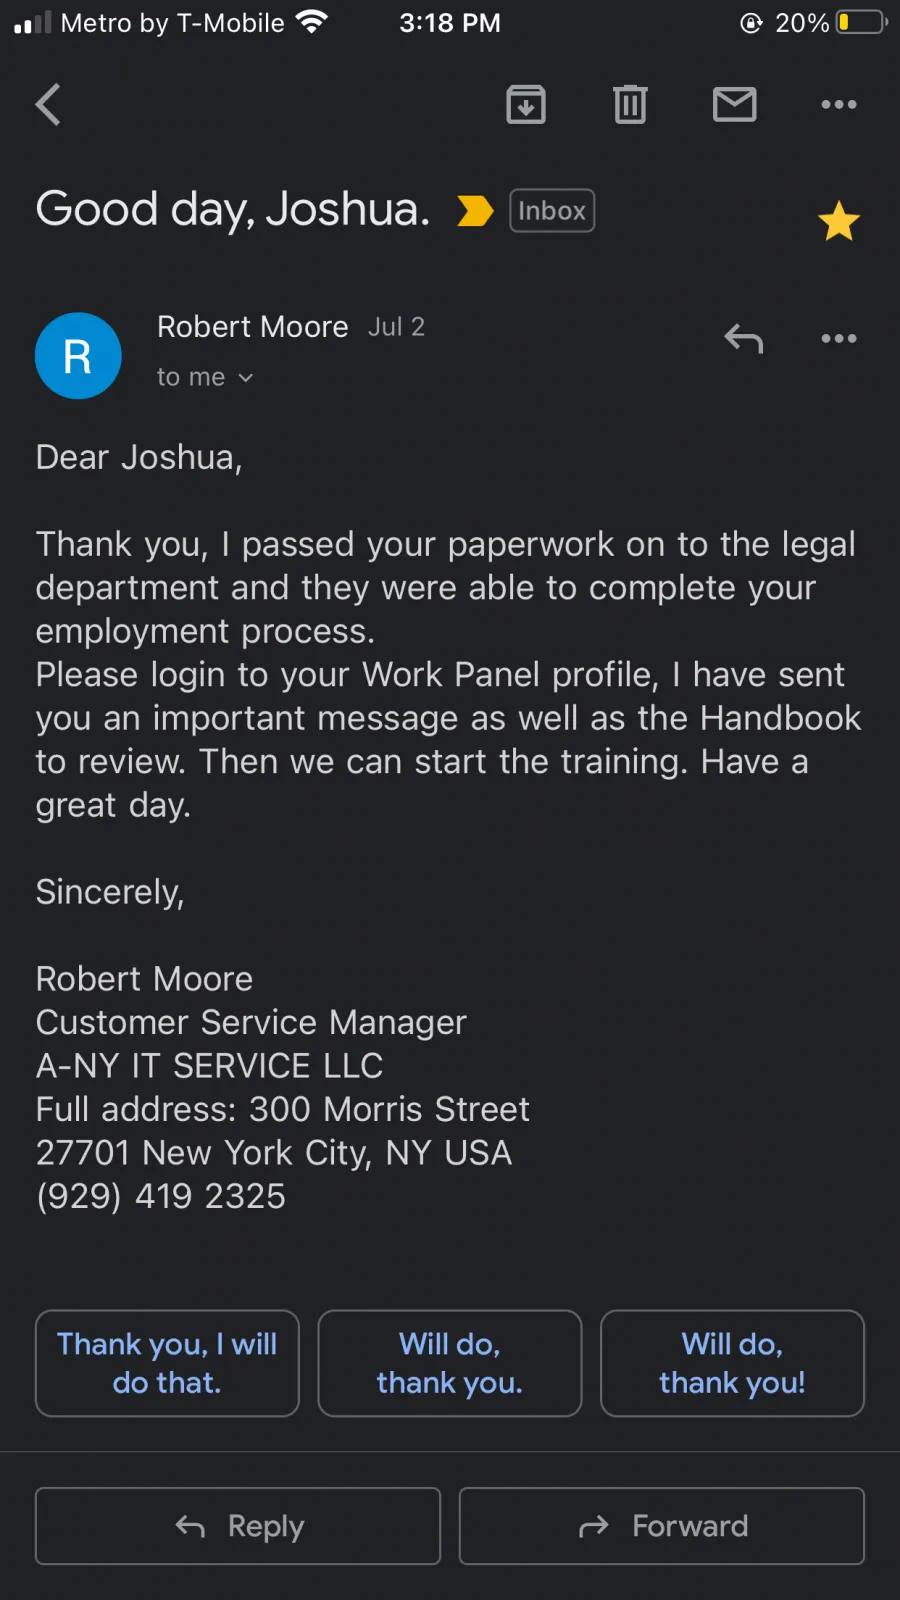This screenshot has height=1600, width=900.
Task: Tap the Inbox label tag
Action: [x=552, y=211]
